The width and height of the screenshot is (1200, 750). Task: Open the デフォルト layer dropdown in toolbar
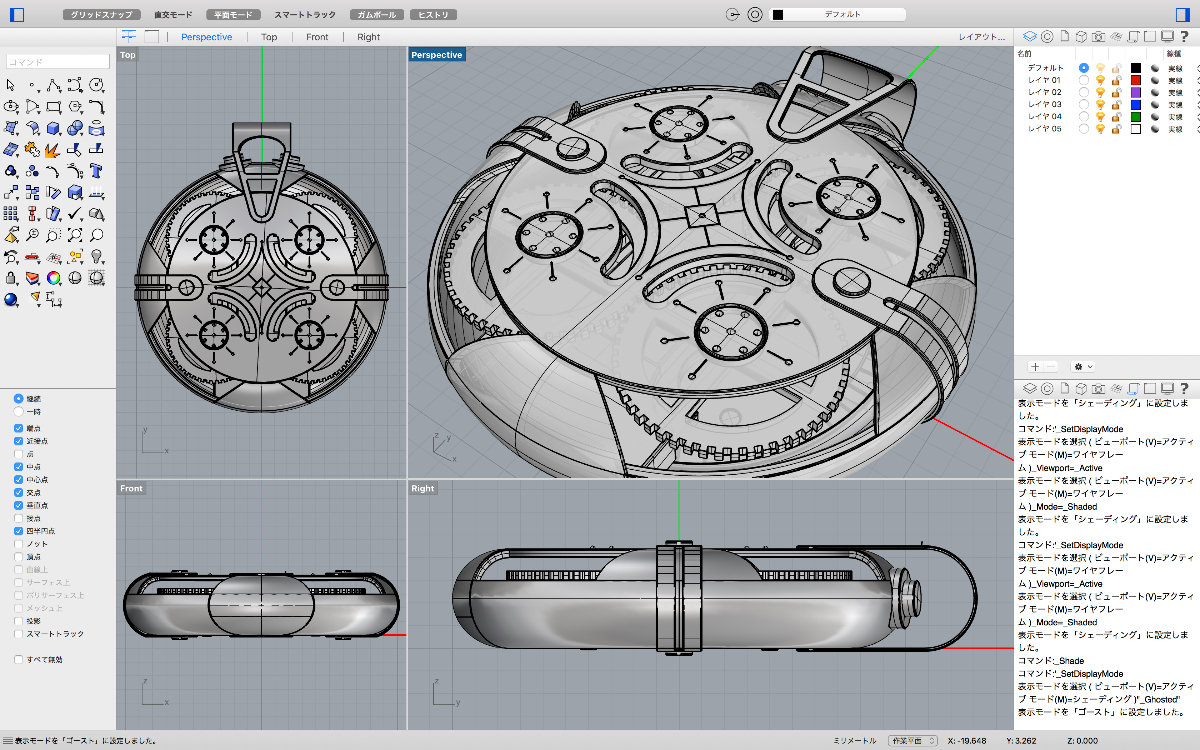838,15
